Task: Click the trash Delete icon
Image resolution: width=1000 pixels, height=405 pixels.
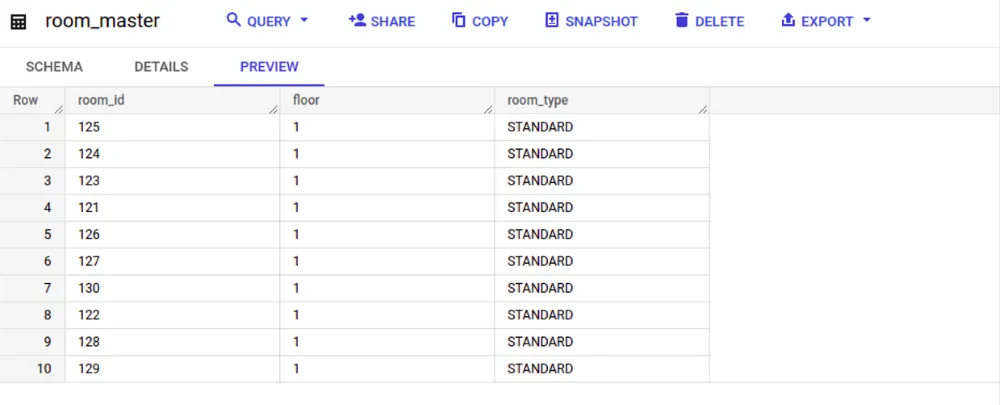Action: 682,20
